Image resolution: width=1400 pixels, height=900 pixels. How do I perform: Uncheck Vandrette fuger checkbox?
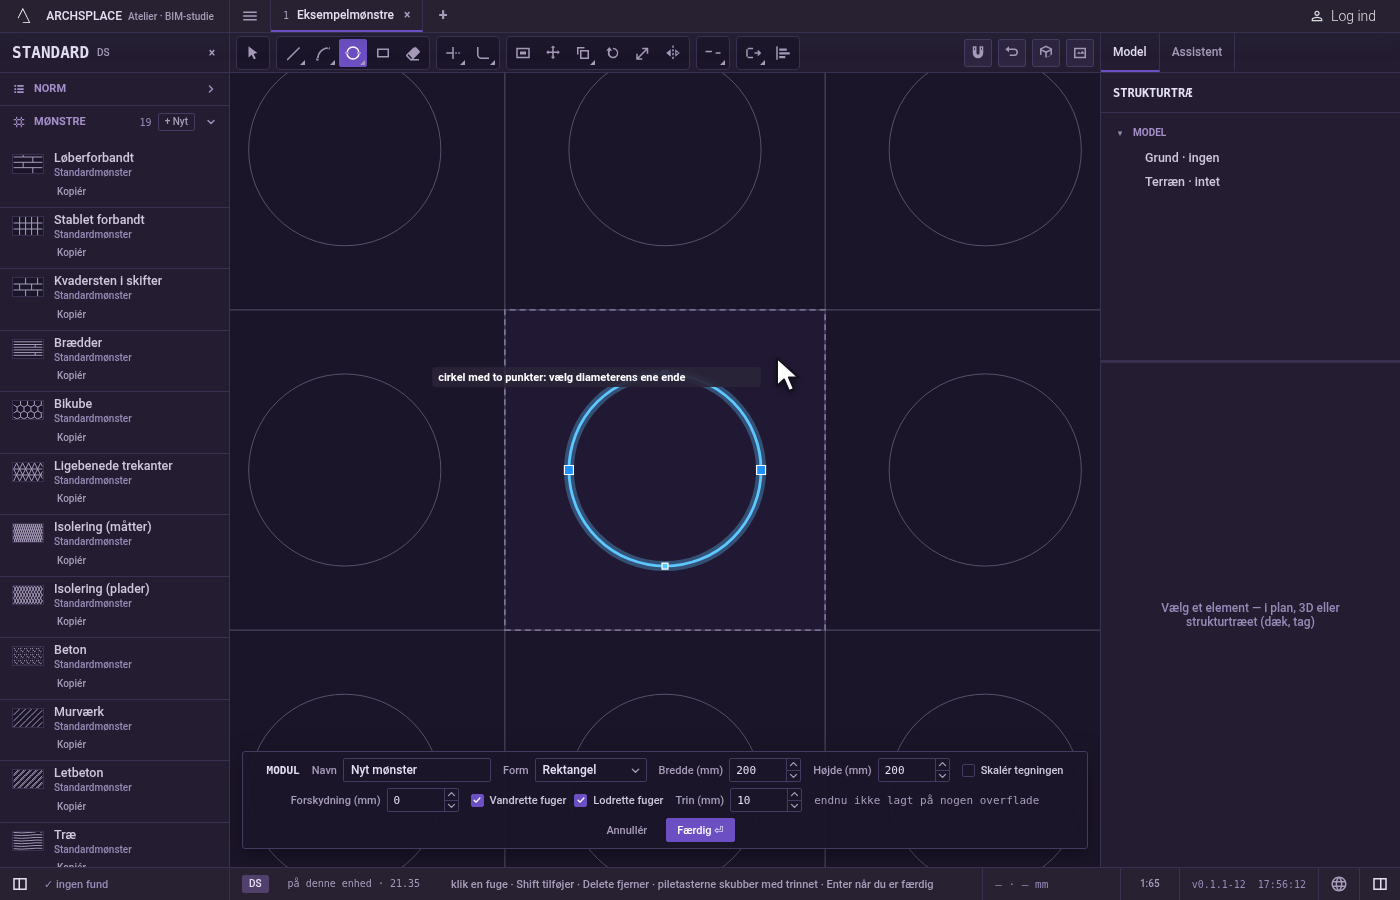point(477,800)
